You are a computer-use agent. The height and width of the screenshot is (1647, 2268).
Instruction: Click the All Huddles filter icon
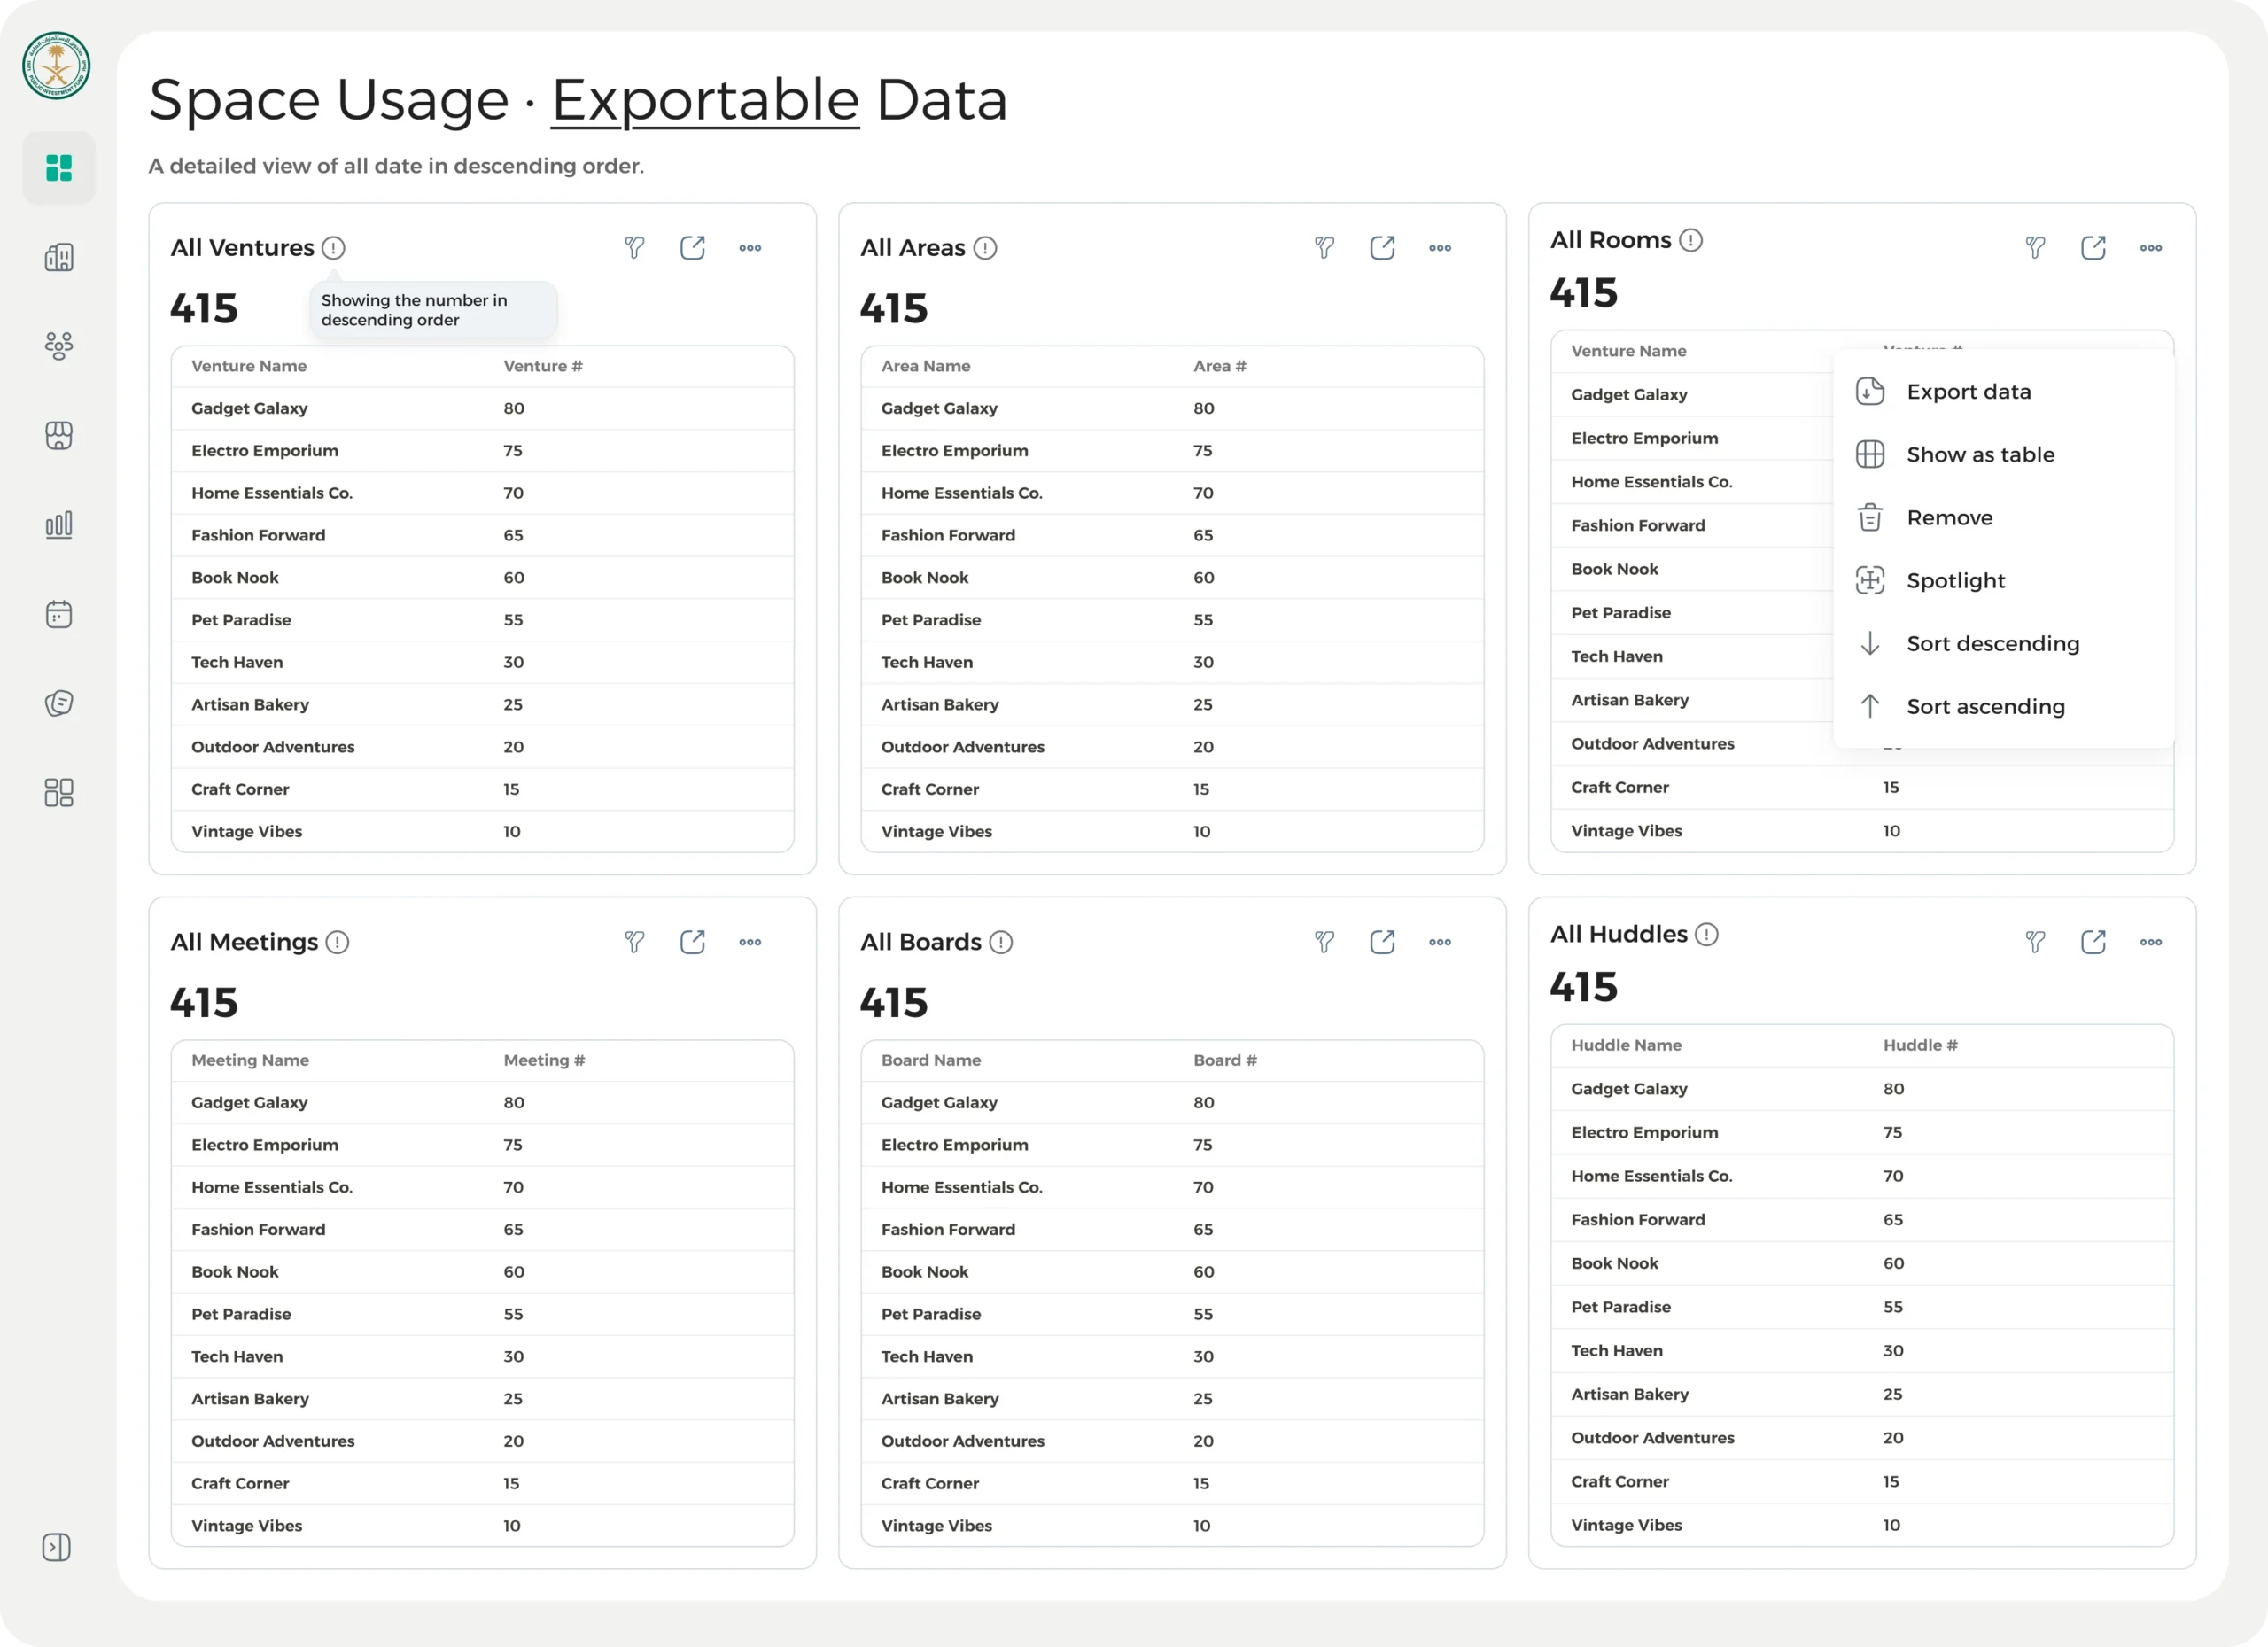point(2035,942)
